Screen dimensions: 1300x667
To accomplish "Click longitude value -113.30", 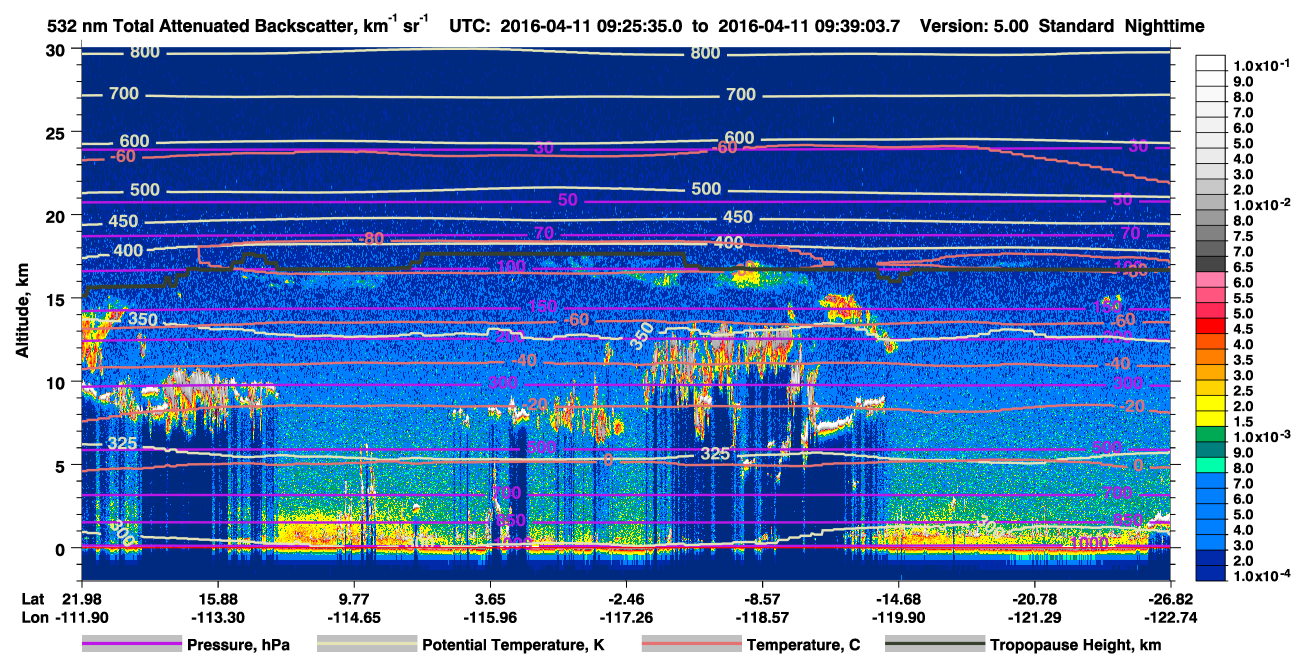I will pos(217,617).
